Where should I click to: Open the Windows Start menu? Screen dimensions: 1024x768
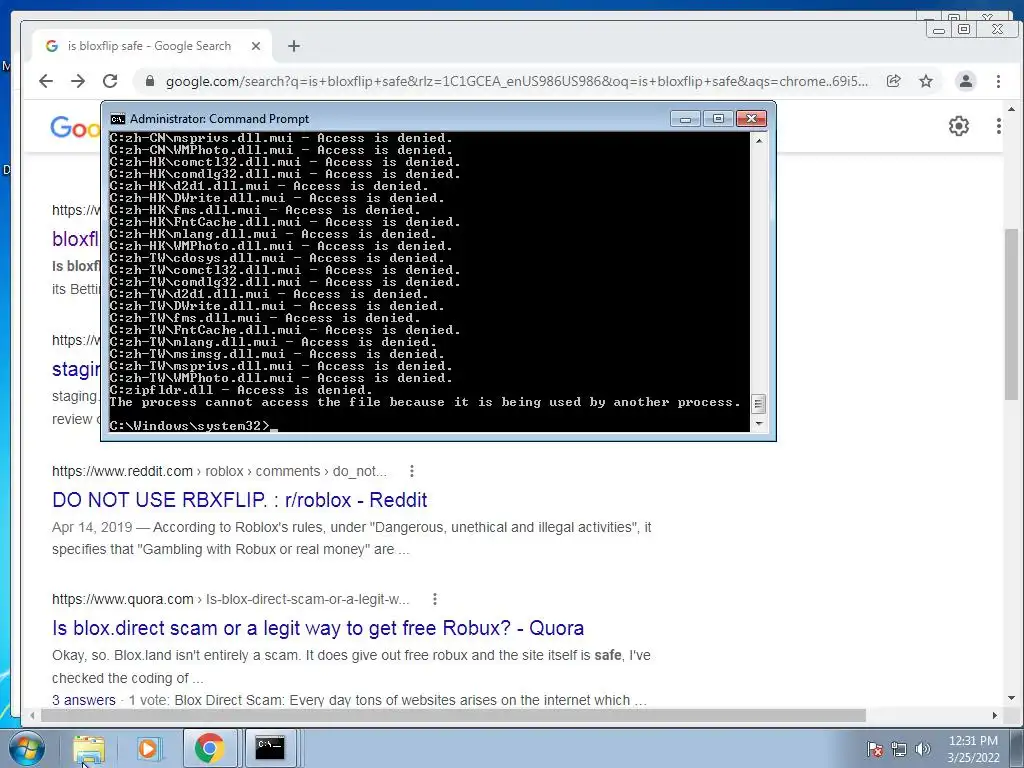click(27, 748)
